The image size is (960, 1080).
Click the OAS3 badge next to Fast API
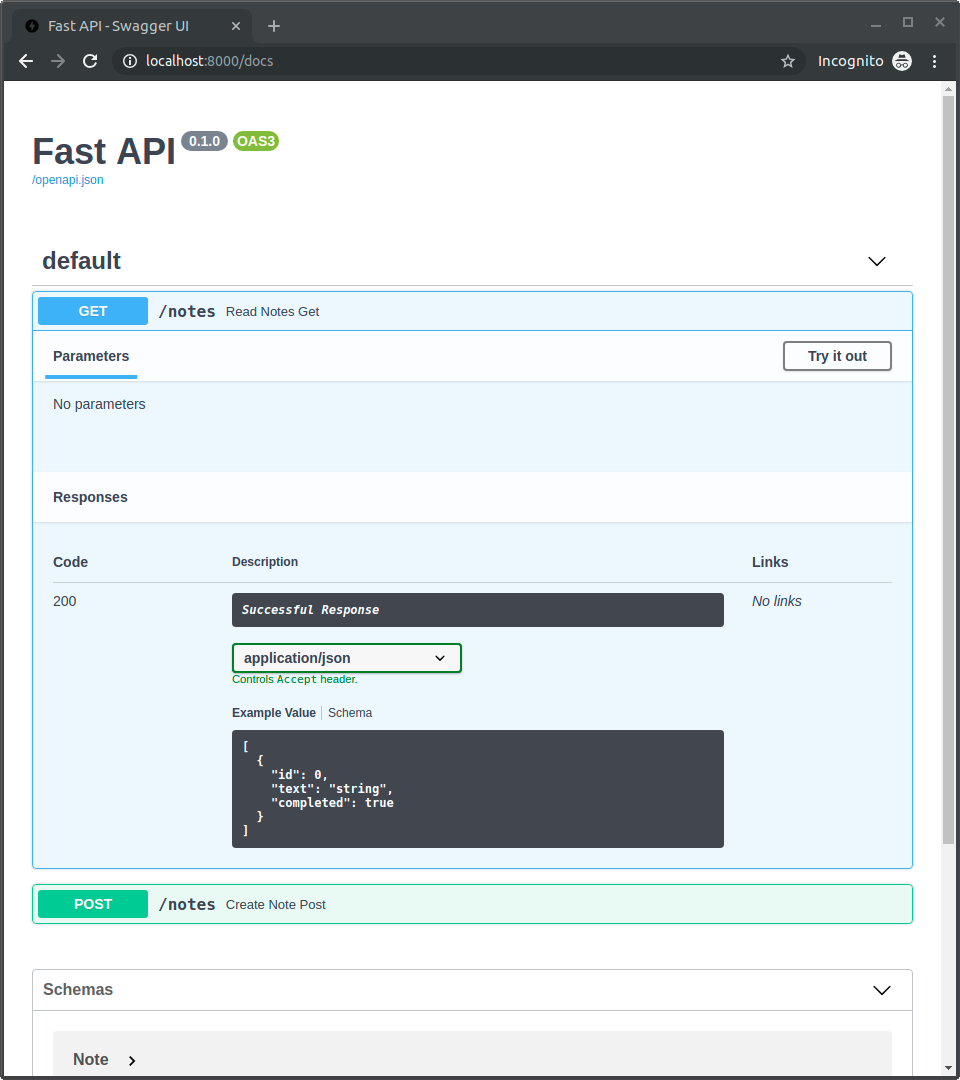coord(255,141)
